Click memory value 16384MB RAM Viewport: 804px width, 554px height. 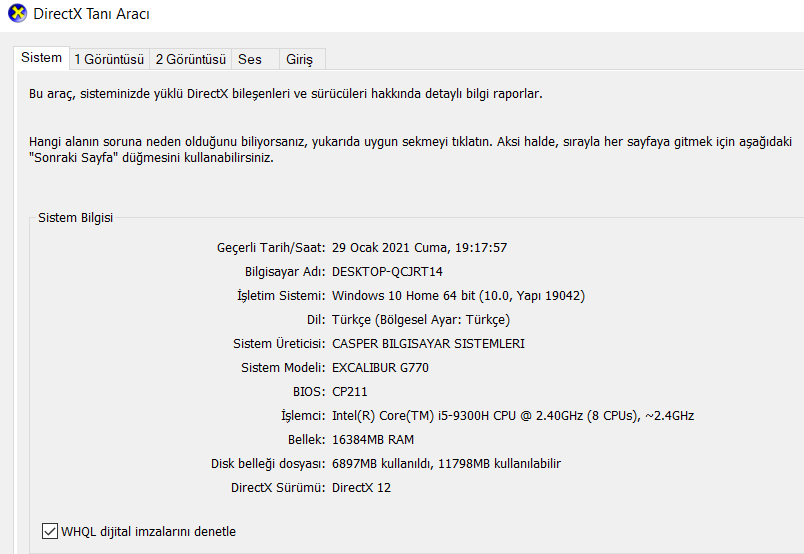tap(373, 440)
